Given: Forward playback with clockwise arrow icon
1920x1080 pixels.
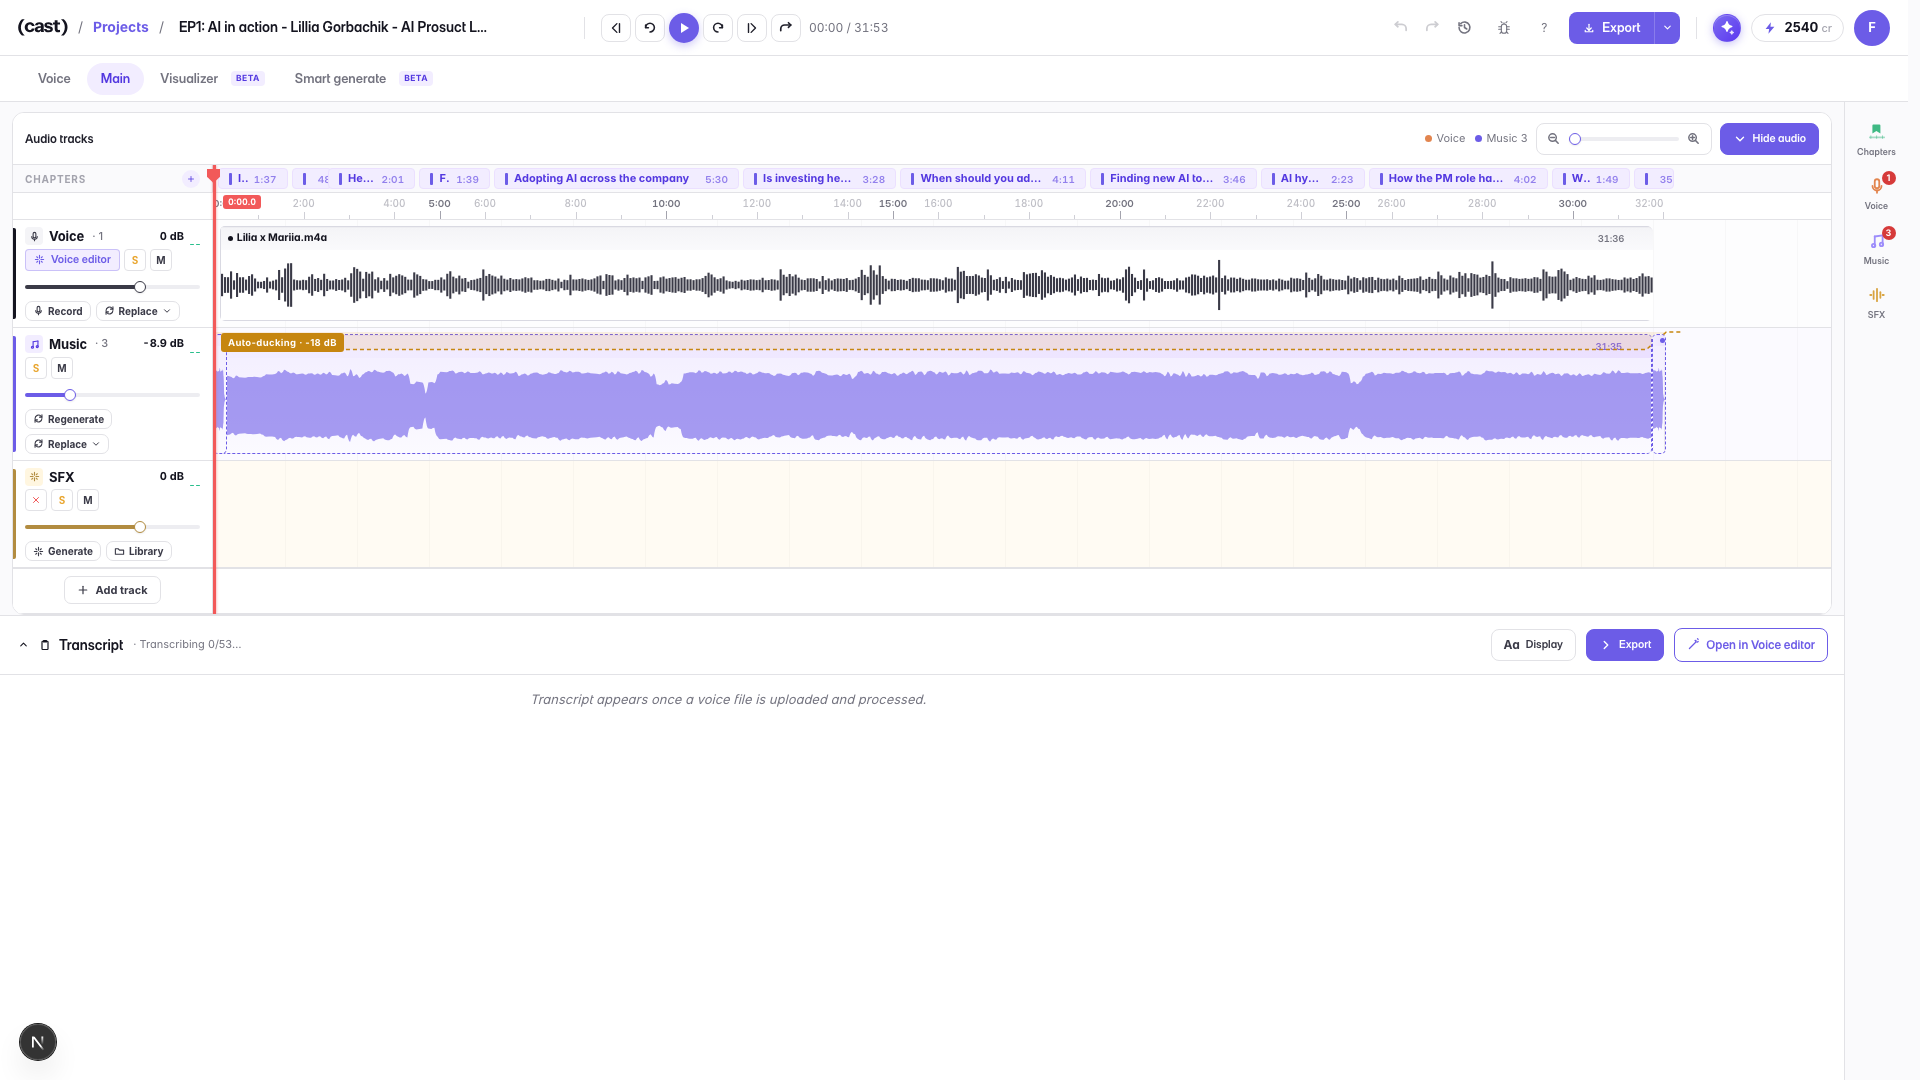Looking at the screenshot, I should (718, 28).
